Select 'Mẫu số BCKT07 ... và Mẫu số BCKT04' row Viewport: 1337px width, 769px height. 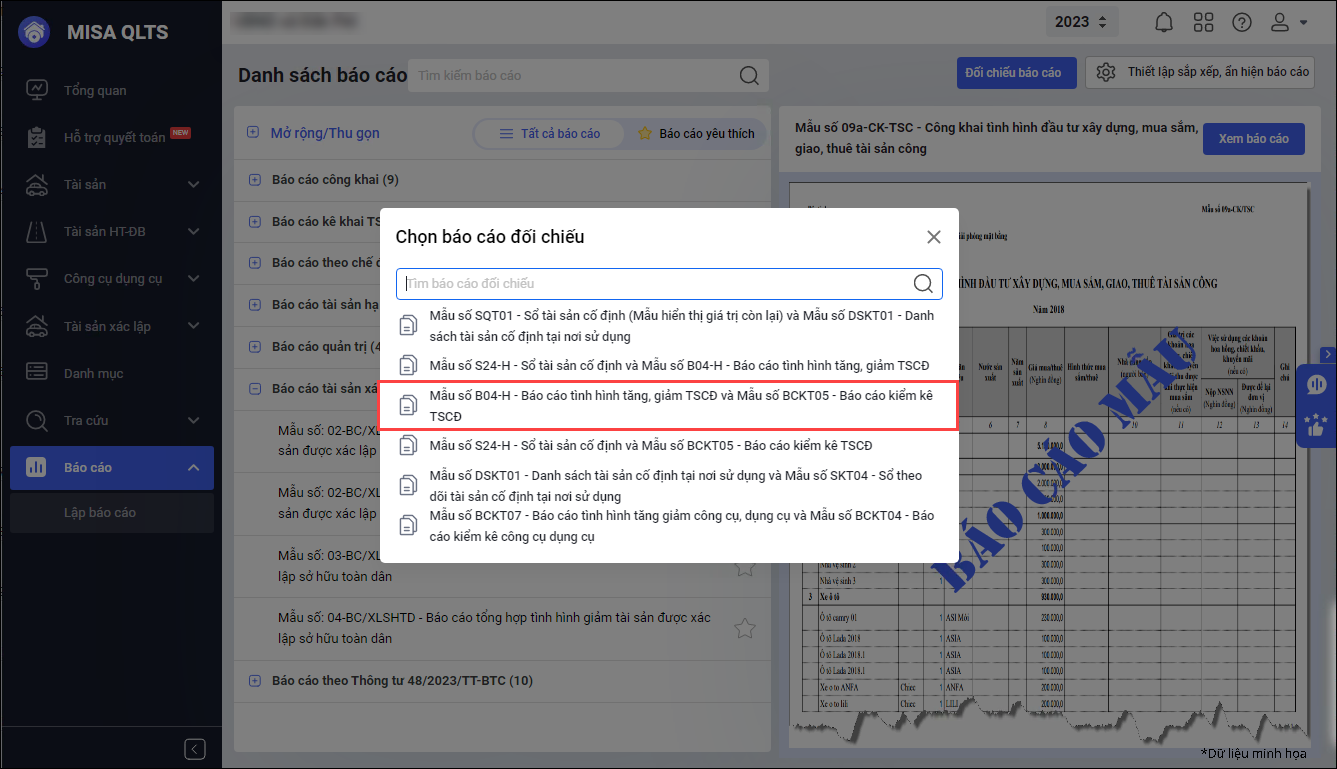(669, 526)
